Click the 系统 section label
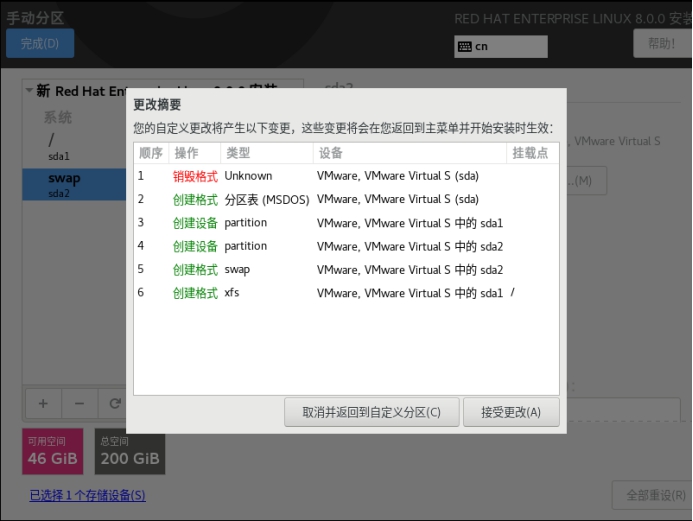This screenshot has height=521, width=693. (57, 117)
